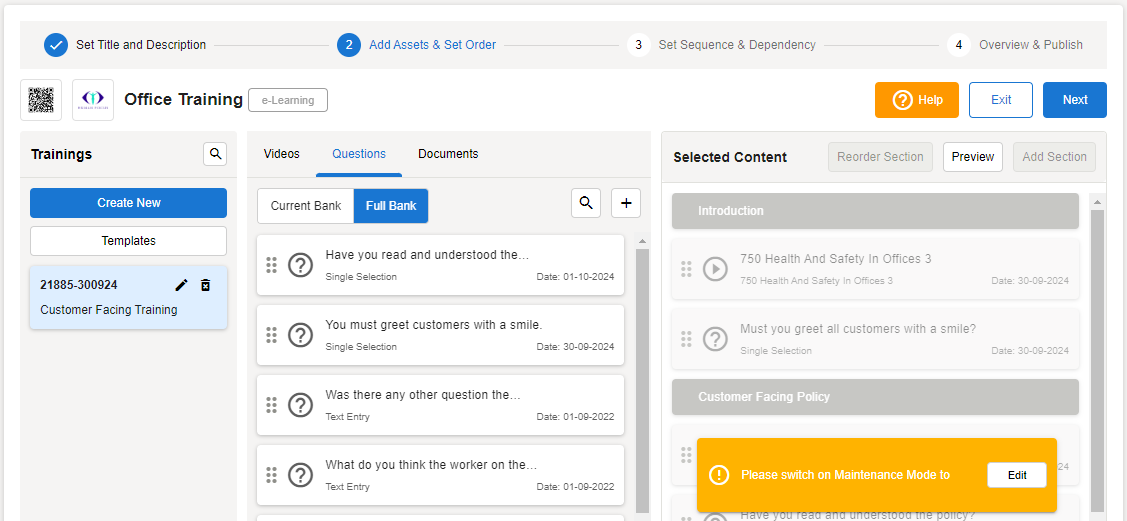
Task: Click the question list vertical scrollbar
Action: (642, 380)
